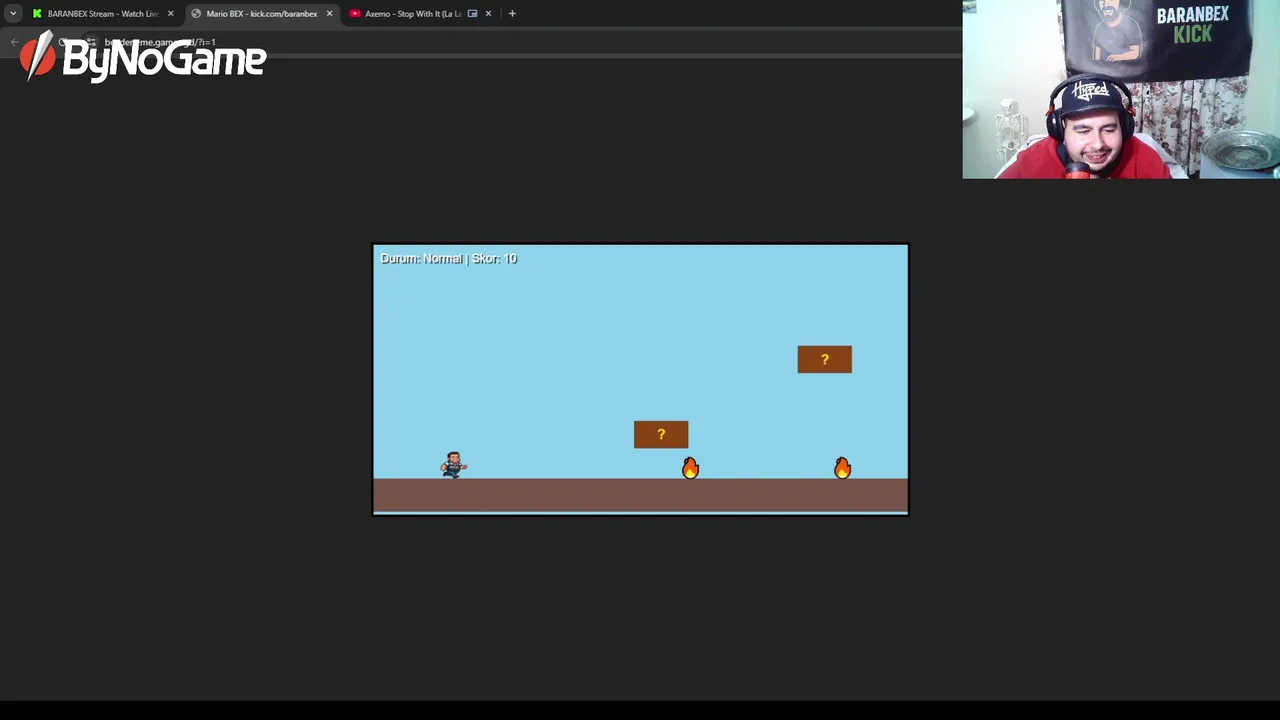The image size is (1280, 720).
Task: Go back with the browser back arrow
Action: tap(14, 42)
